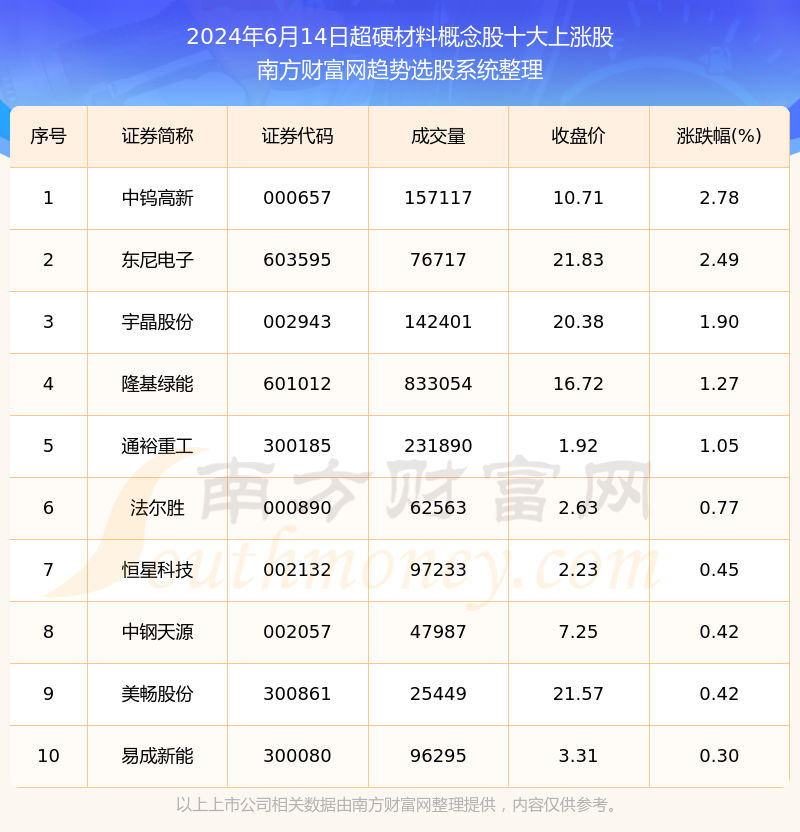
Task: Click volume value 47987
Action: 438,632
